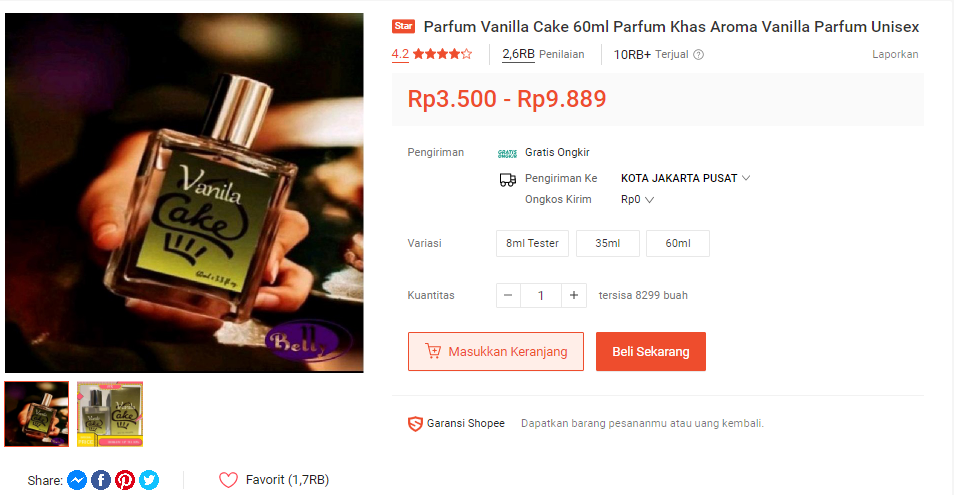Decrease quantity with the minus button
954x495 pixels.
click(x=508, y=296)
